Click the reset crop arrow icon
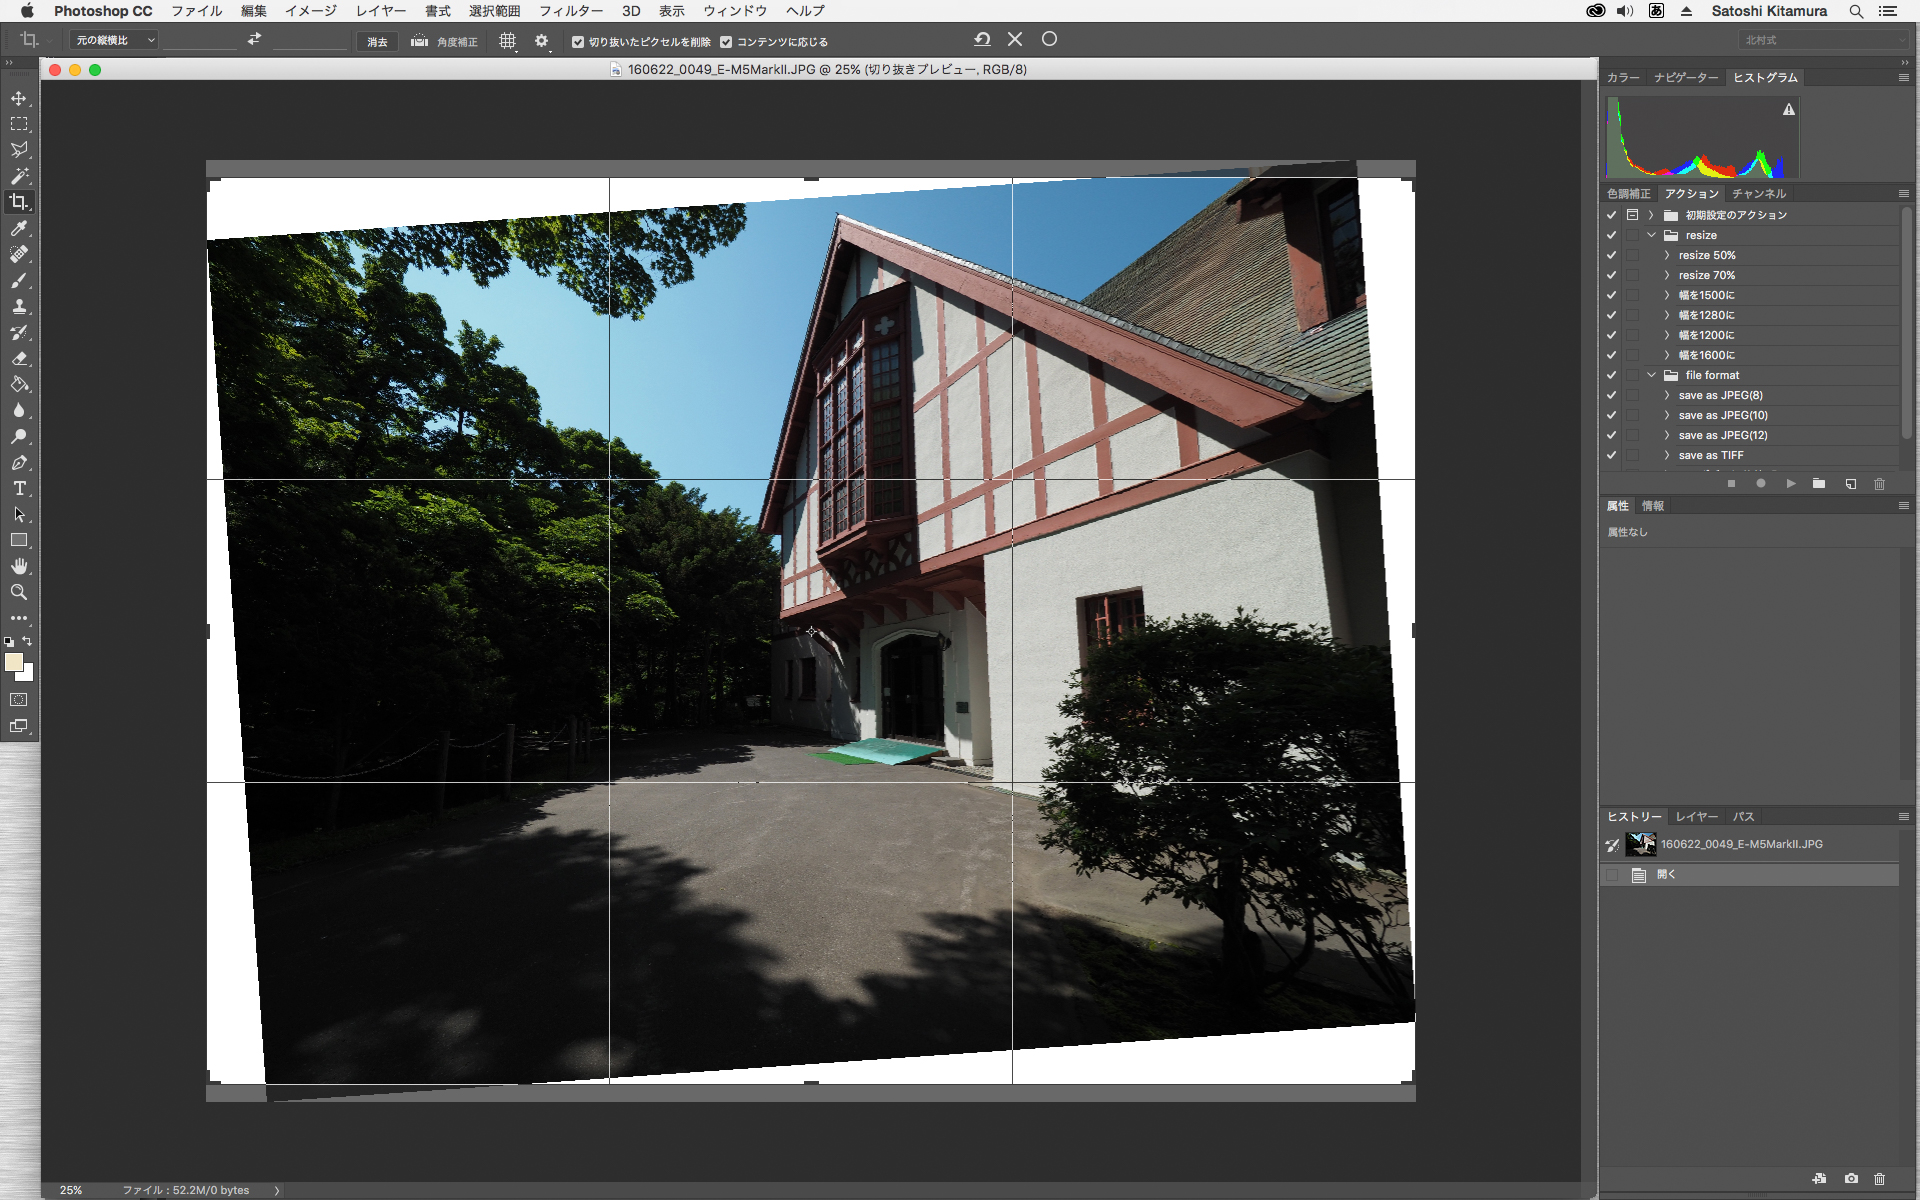 [x=982, y=39]
